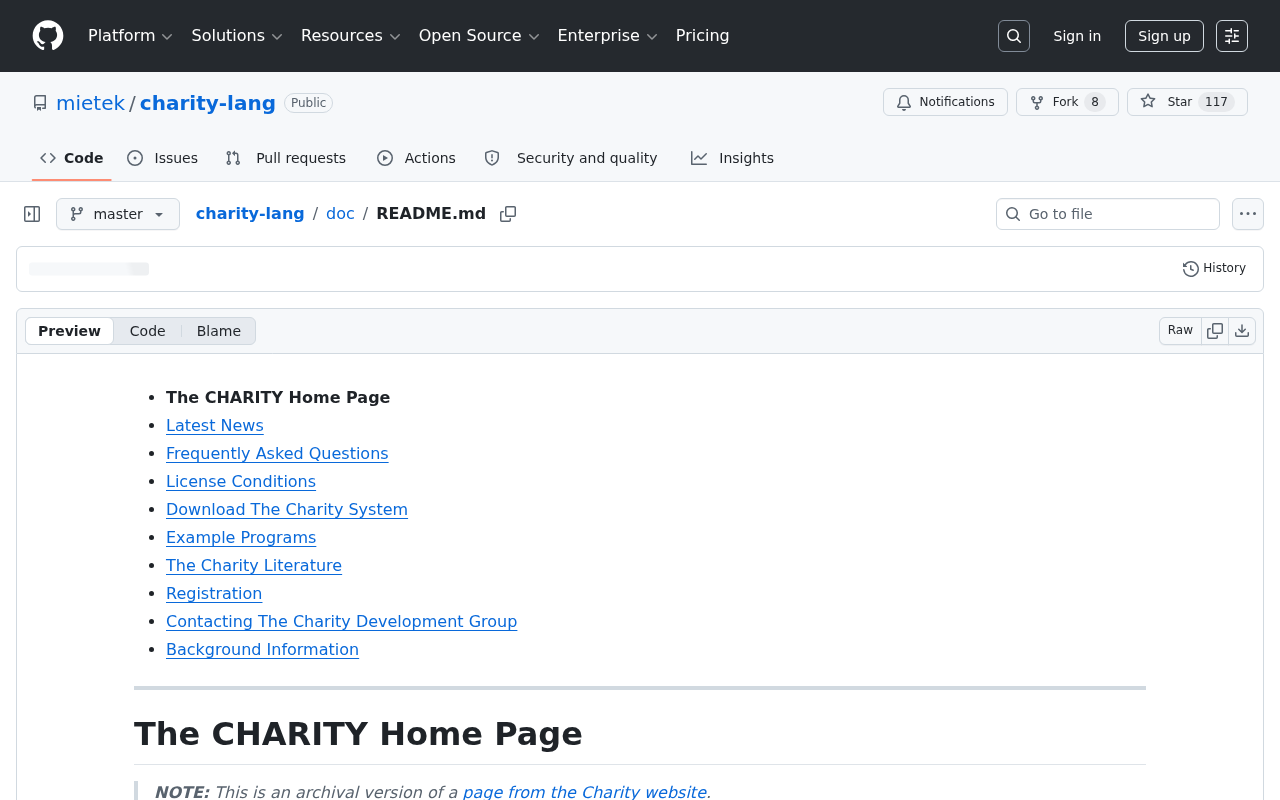Click the repository icon beside mietek

[x=40, y=103]
